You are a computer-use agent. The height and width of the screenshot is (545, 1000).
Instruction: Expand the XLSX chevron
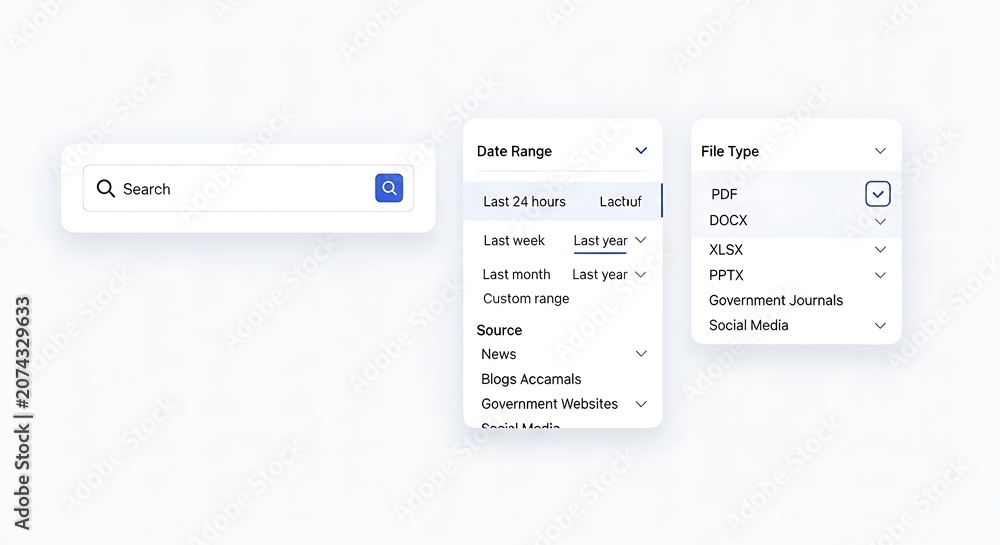point(880,249)
